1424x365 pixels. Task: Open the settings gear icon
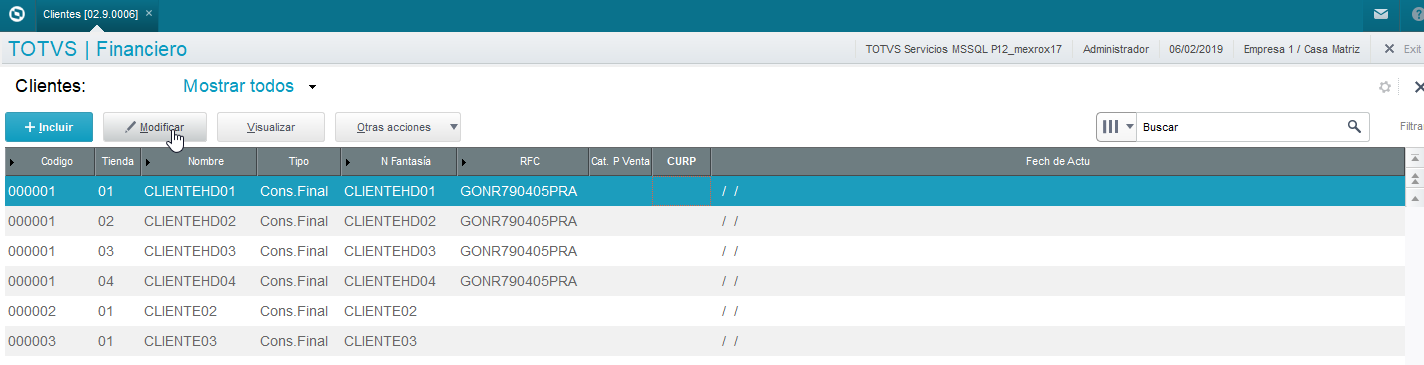[x=1385, y=87]
